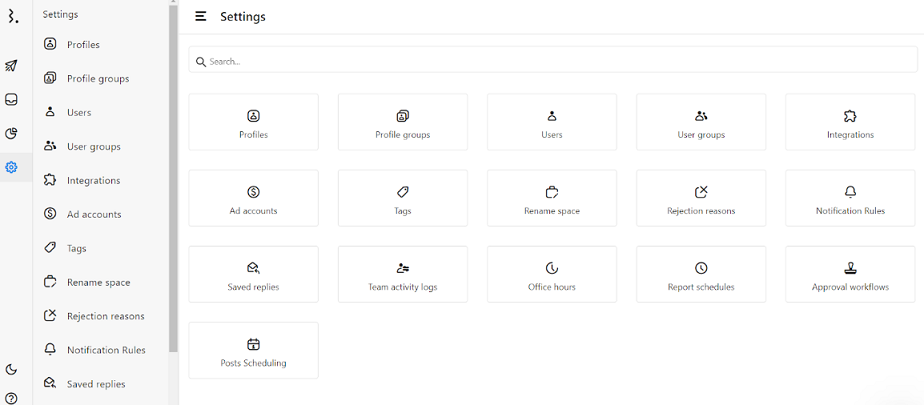Viewport: 924px width, 405px height.
Task: Click the Notification Rules bell in sidebar
Action: coord(50,350)
